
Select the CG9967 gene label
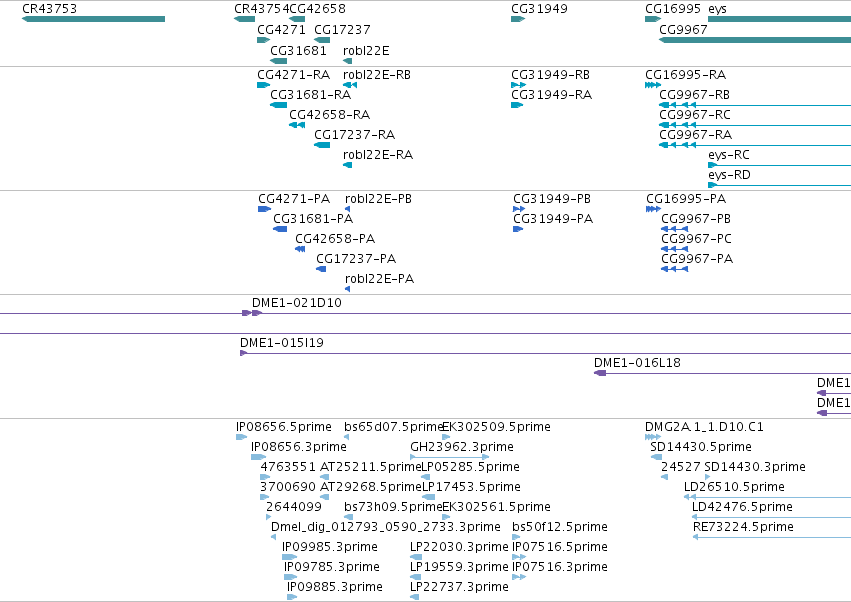pos(683,29)
